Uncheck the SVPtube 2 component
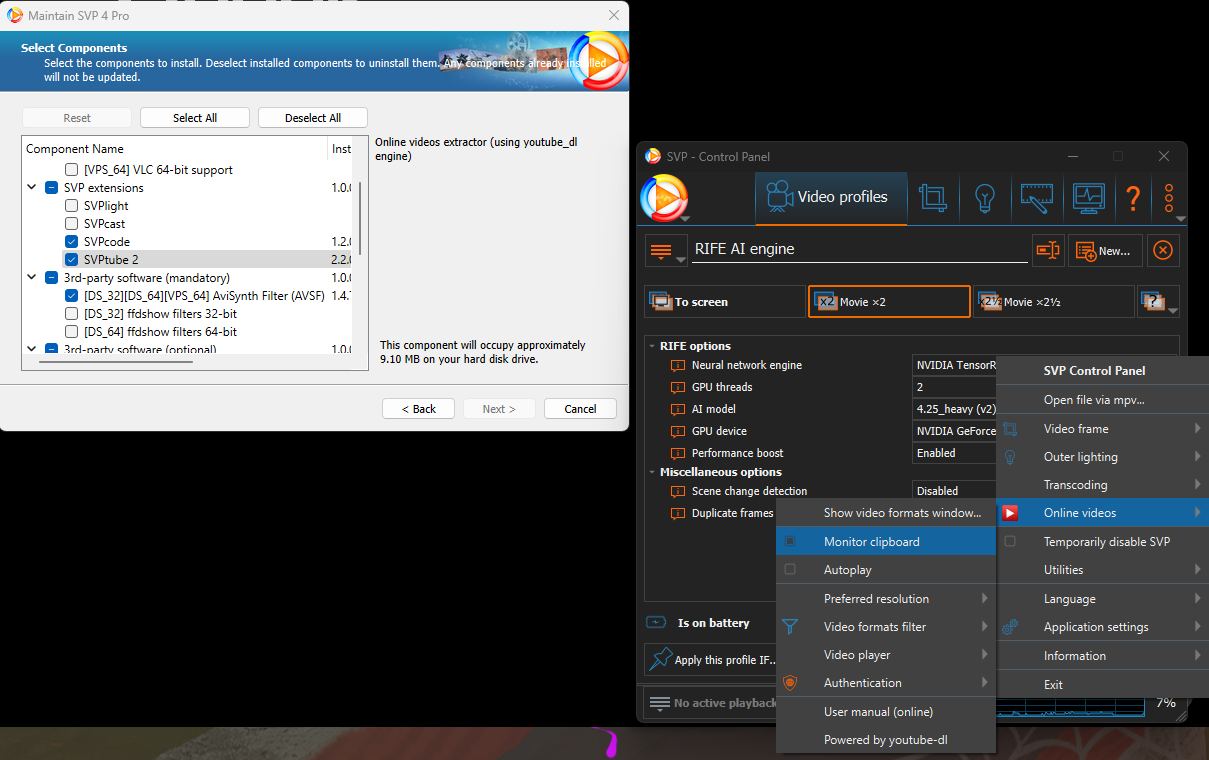 pyautogui.click(x=71, y=260)
